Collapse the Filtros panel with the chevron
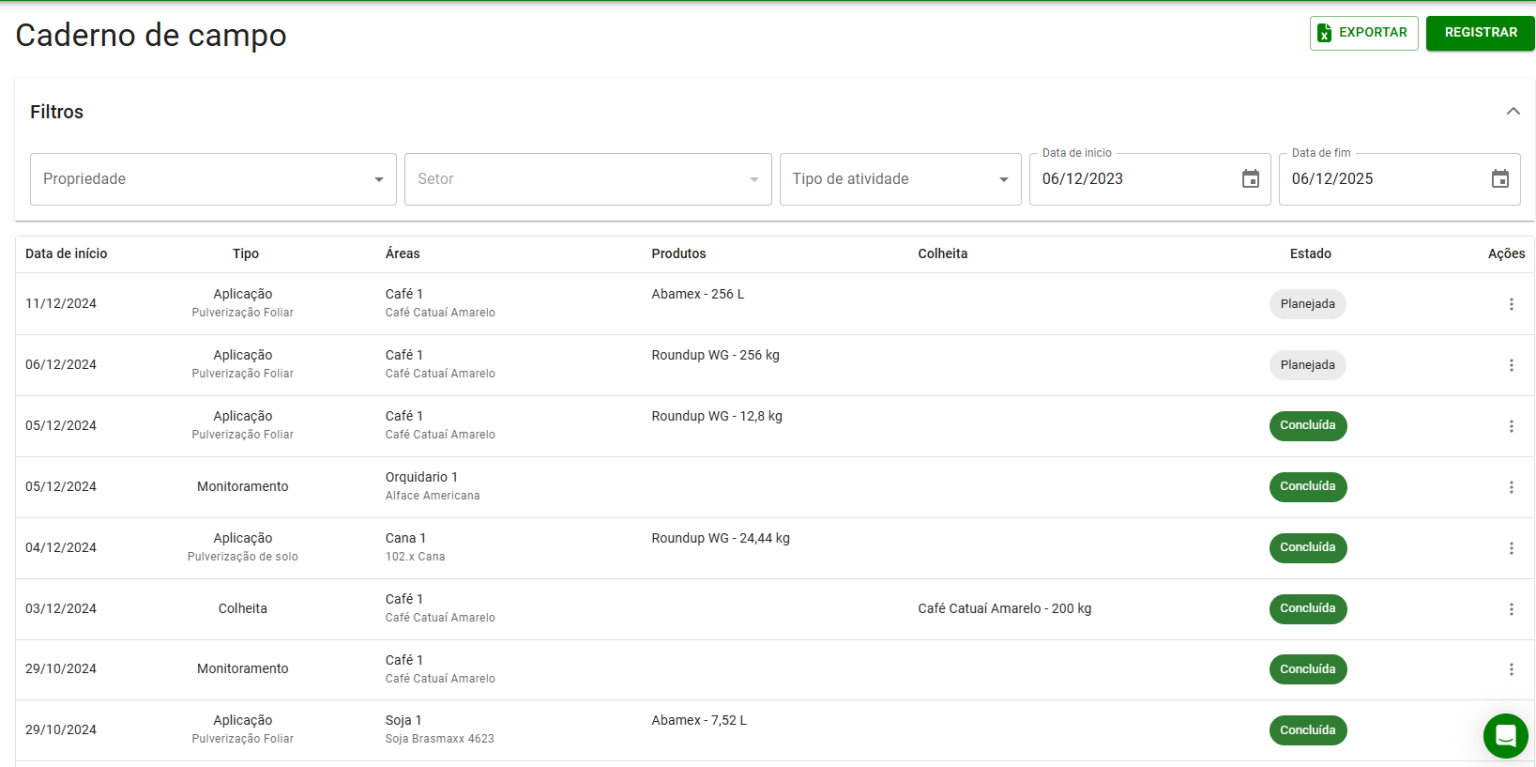The width and height of the screenshot is (1536, 767). [1513, 112]
